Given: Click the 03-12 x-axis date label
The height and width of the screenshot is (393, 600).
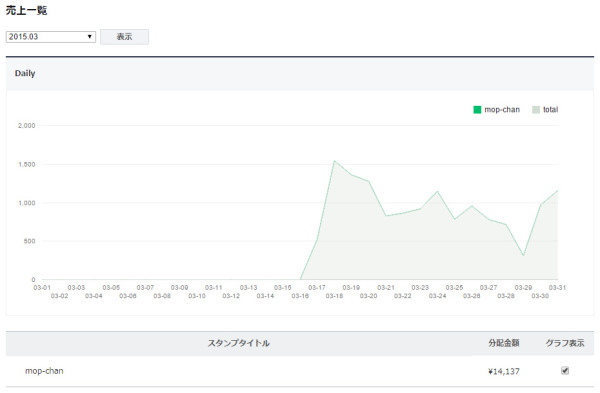Looking at the screenshot, I should click(231, 296).
